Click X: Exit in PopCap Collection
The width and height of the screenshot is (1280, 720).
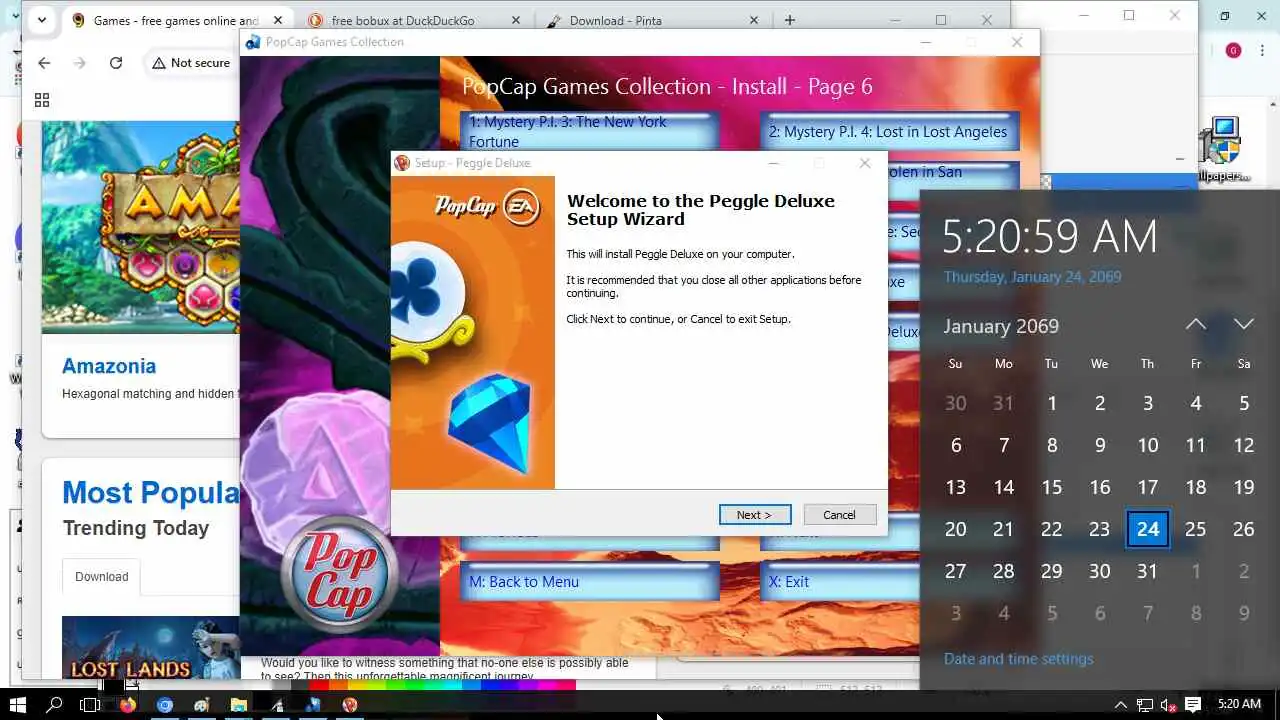point(840,582)
